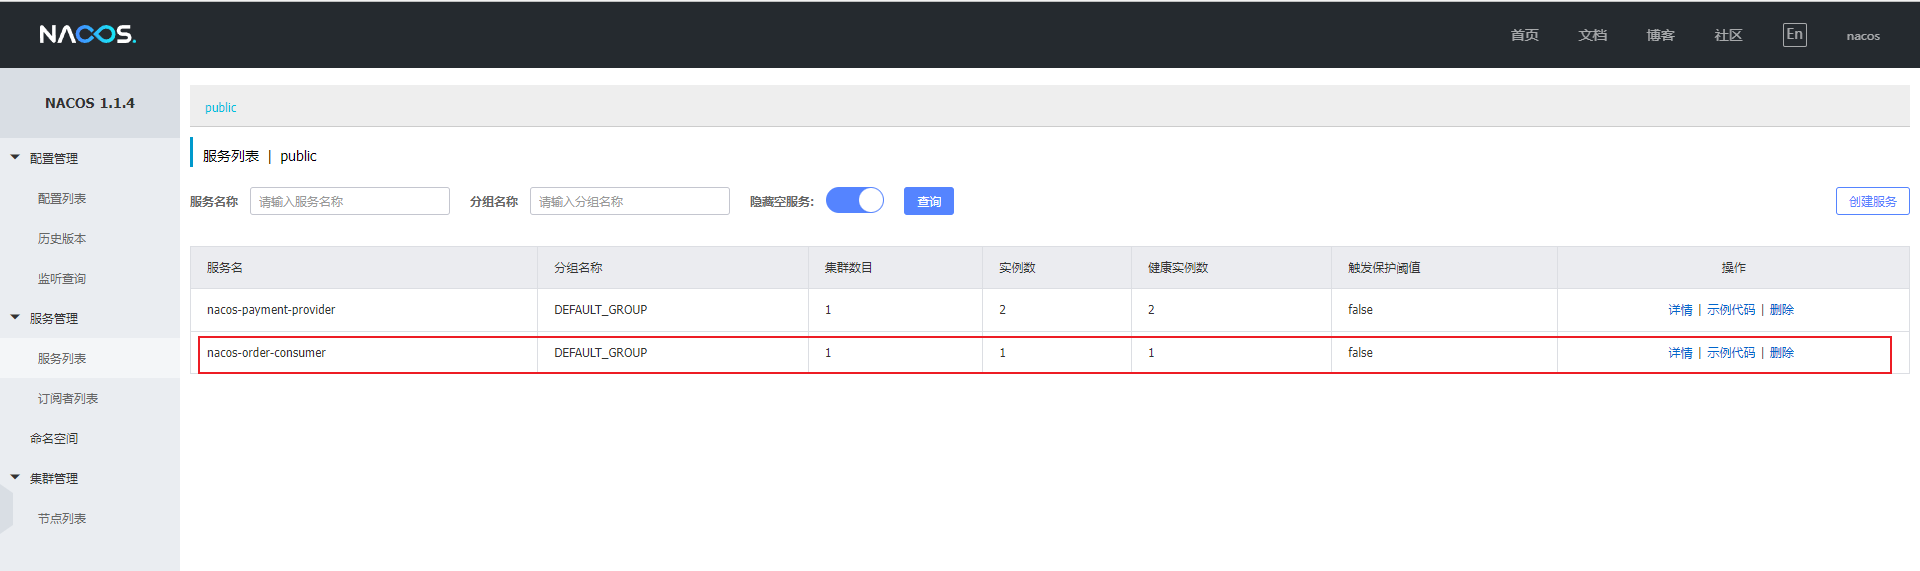Image resolution: width=1920 pixels, height=571 pixels.
Task: Open 博客 in the top navigation
Action: pyautogui.click(x=1661, y=35)
